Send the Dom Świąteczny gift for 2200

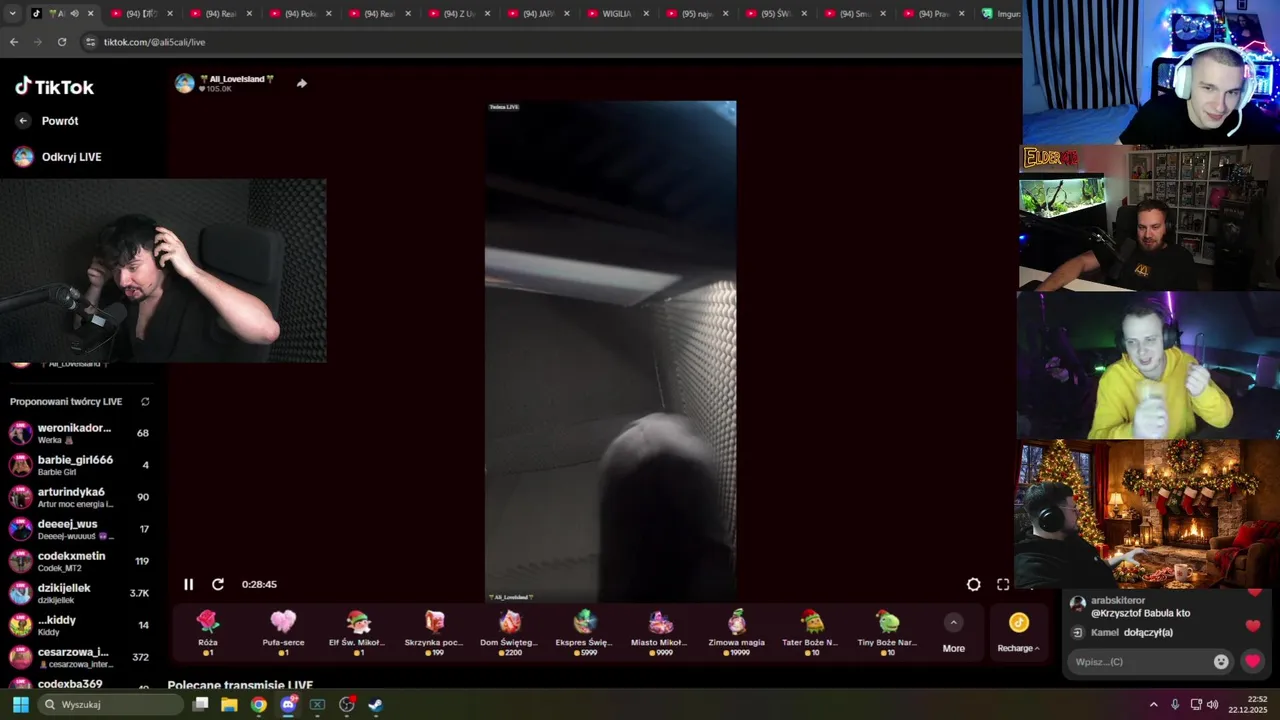(x=509, y=632)
